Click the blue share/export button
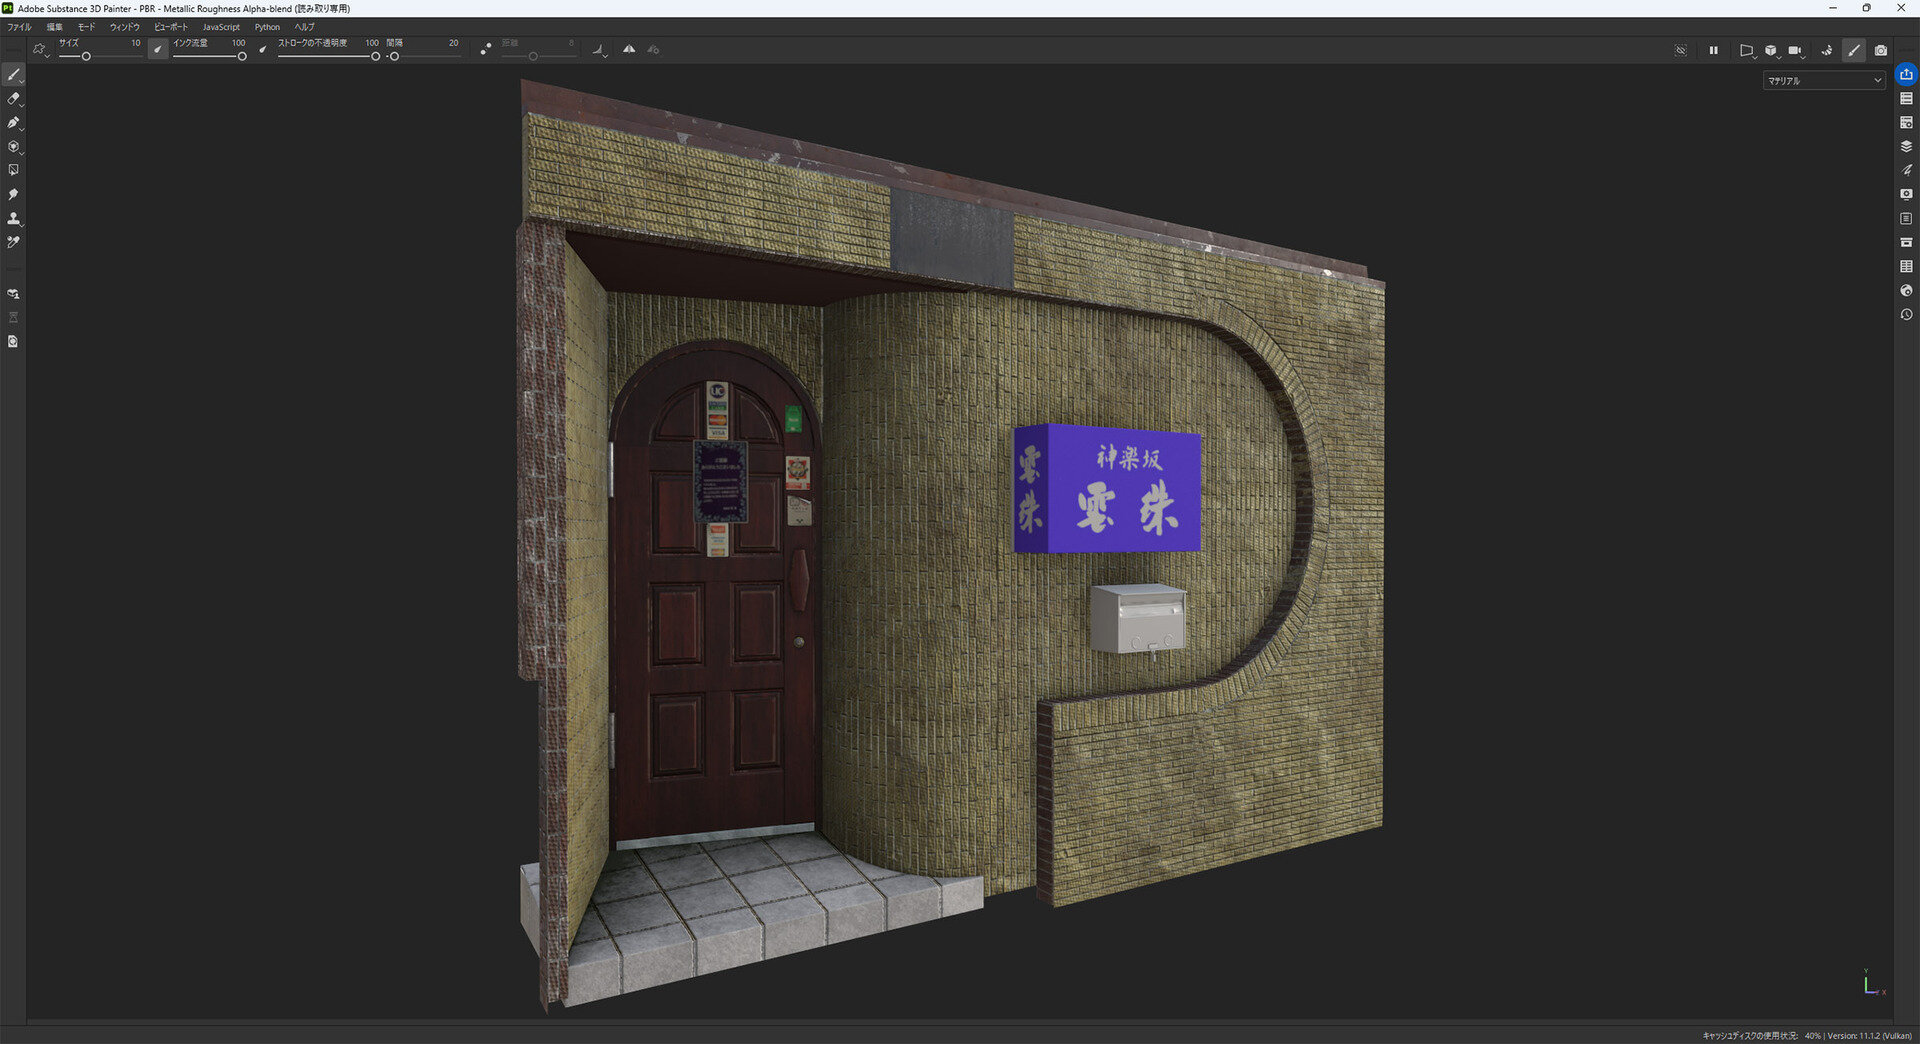This screenshot has width=1920, height=1044. [1906, 75]
